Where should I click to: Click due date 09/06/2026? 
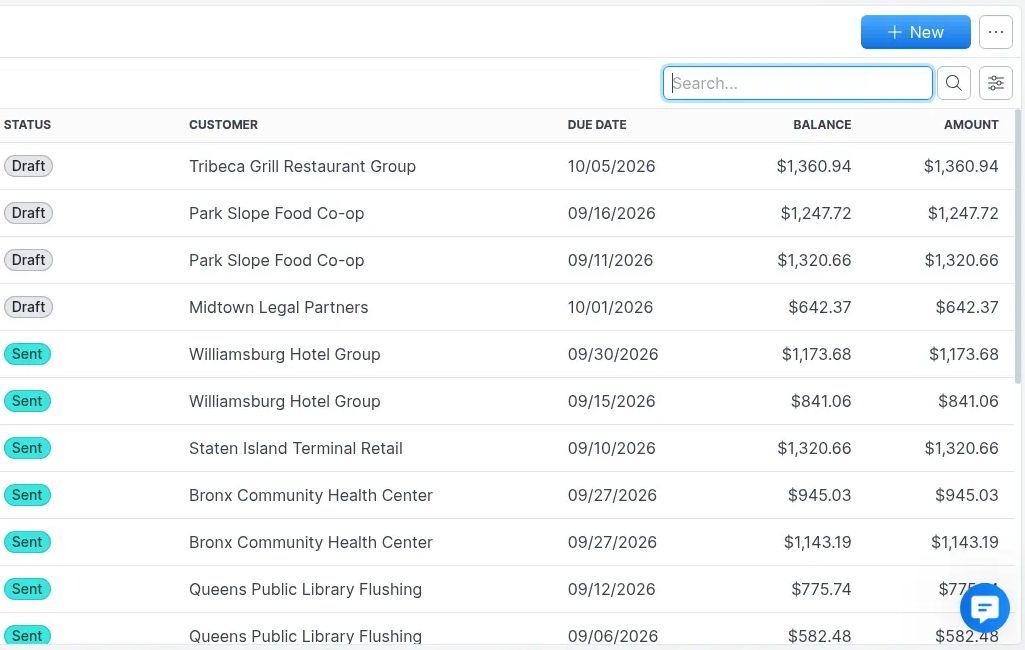pos(613,636)
